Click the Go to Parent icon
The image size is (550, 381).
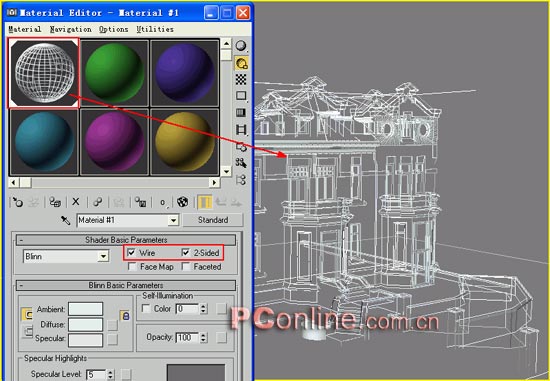point(221,202)
